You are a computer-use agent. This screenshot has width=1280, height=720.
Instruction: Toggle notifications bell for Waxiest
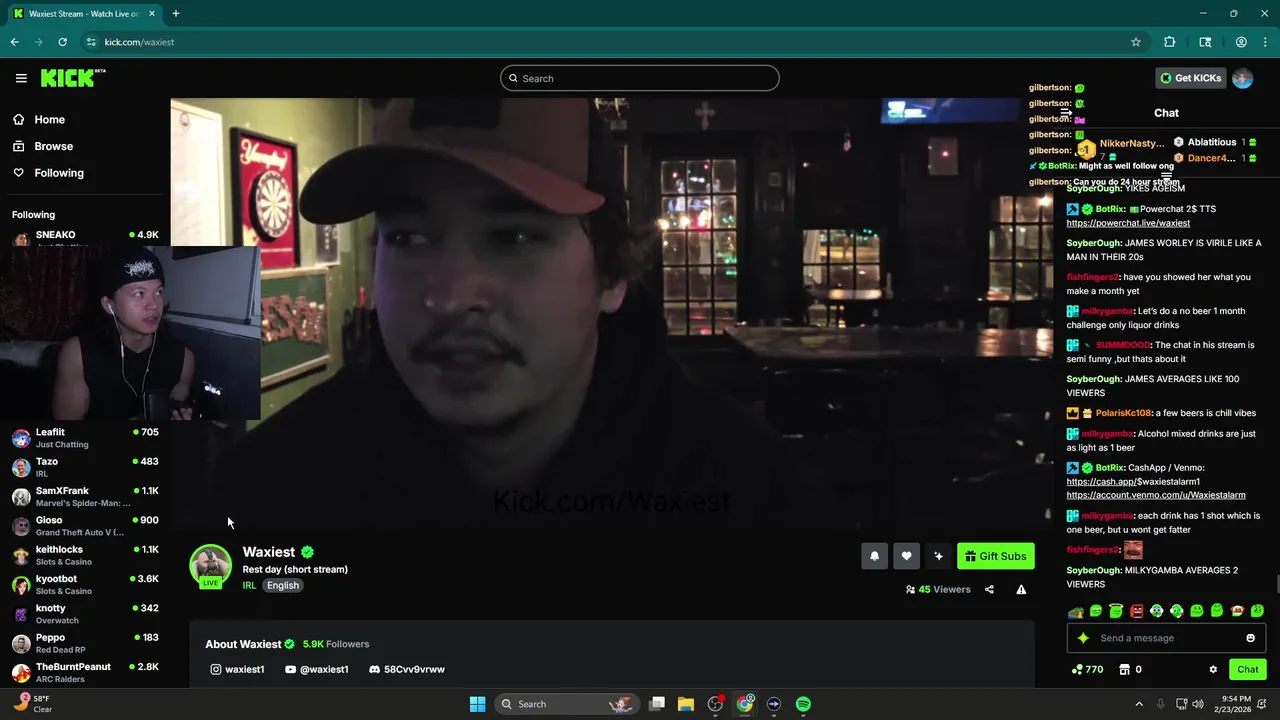(x=874, y=557)
